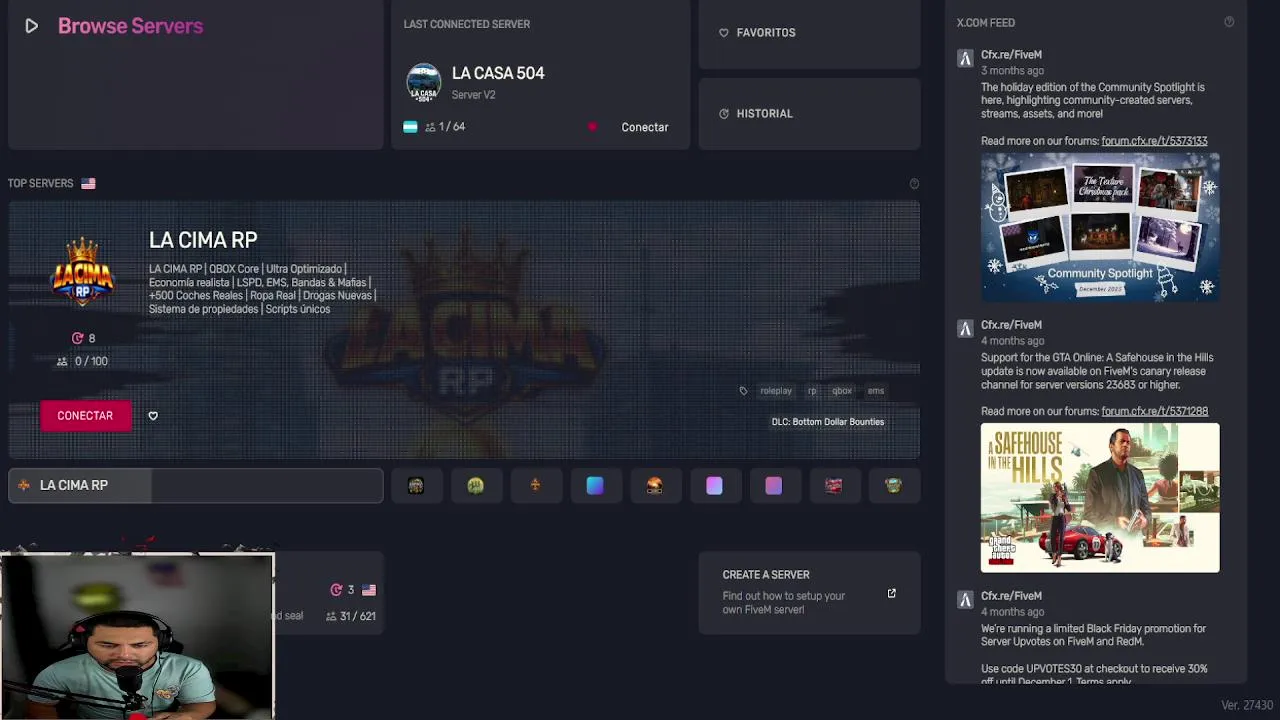Click the 0 / 100 players count

(x=82, y=361)
